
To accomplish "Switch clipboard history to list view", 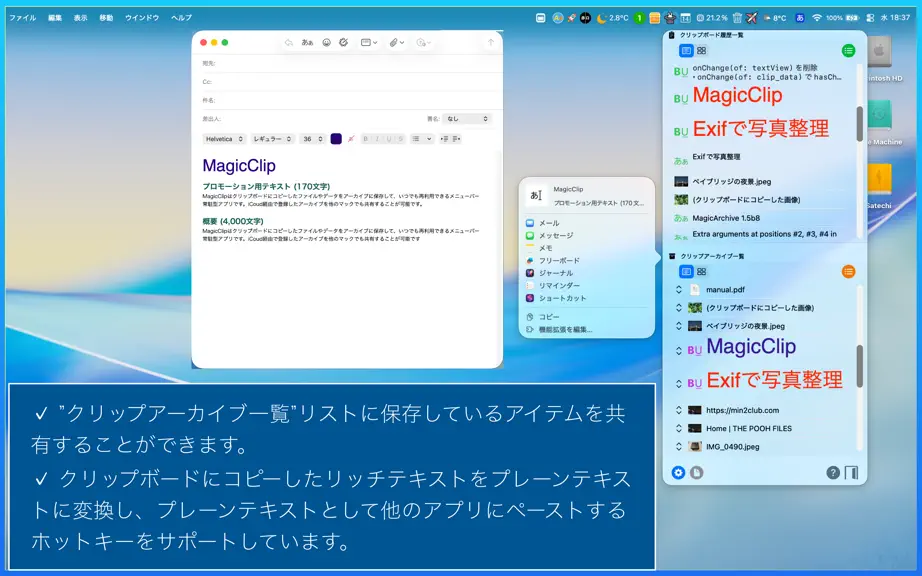I will (686, 51).
